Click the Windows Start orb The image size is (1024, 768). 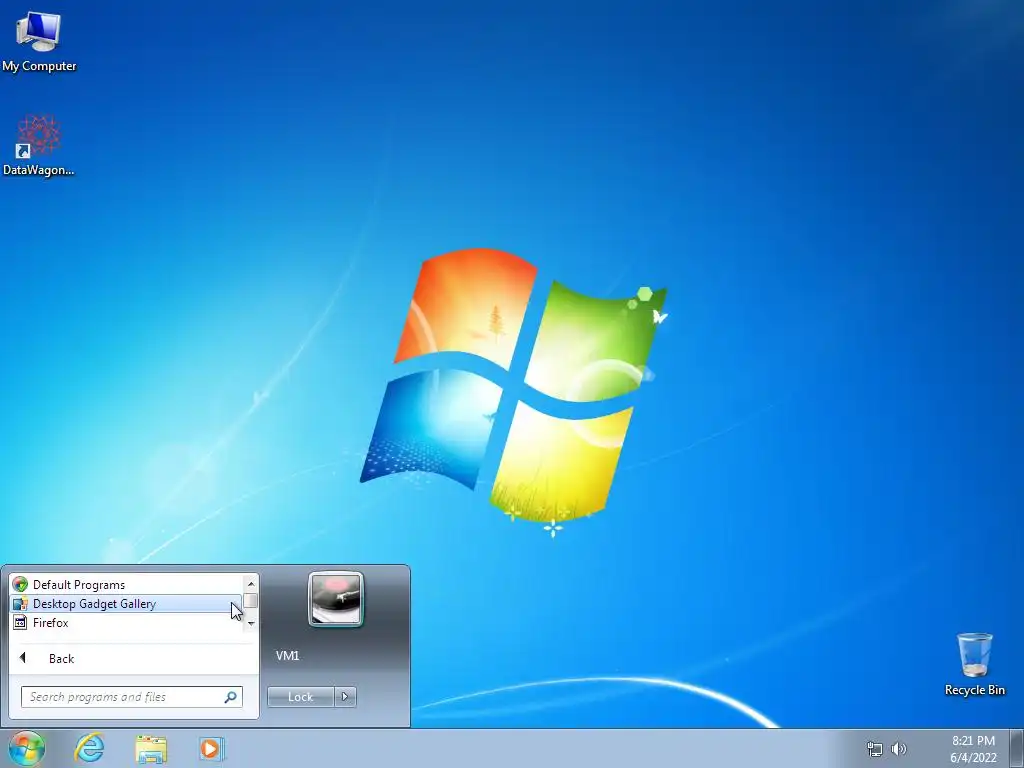(27, 748)
